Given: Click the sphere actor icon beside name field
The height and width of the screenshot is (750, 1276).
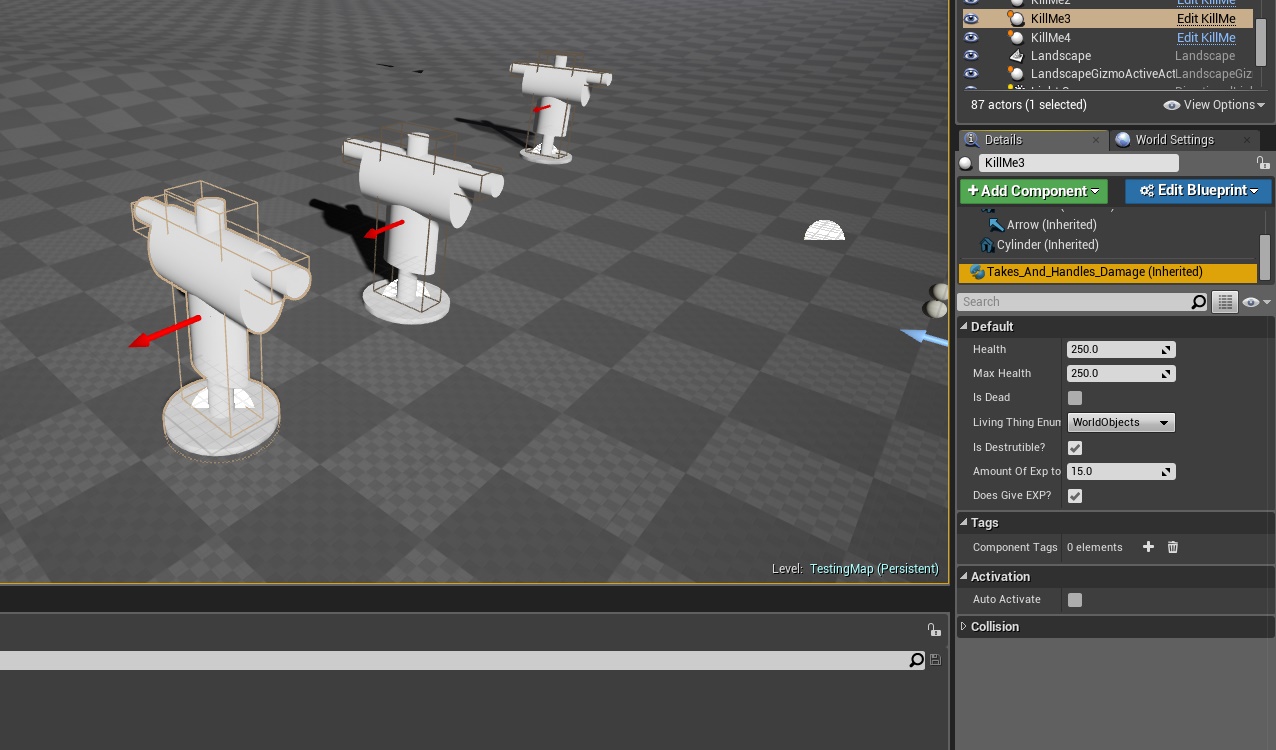Looking at the screenshot, I should 965,163.
